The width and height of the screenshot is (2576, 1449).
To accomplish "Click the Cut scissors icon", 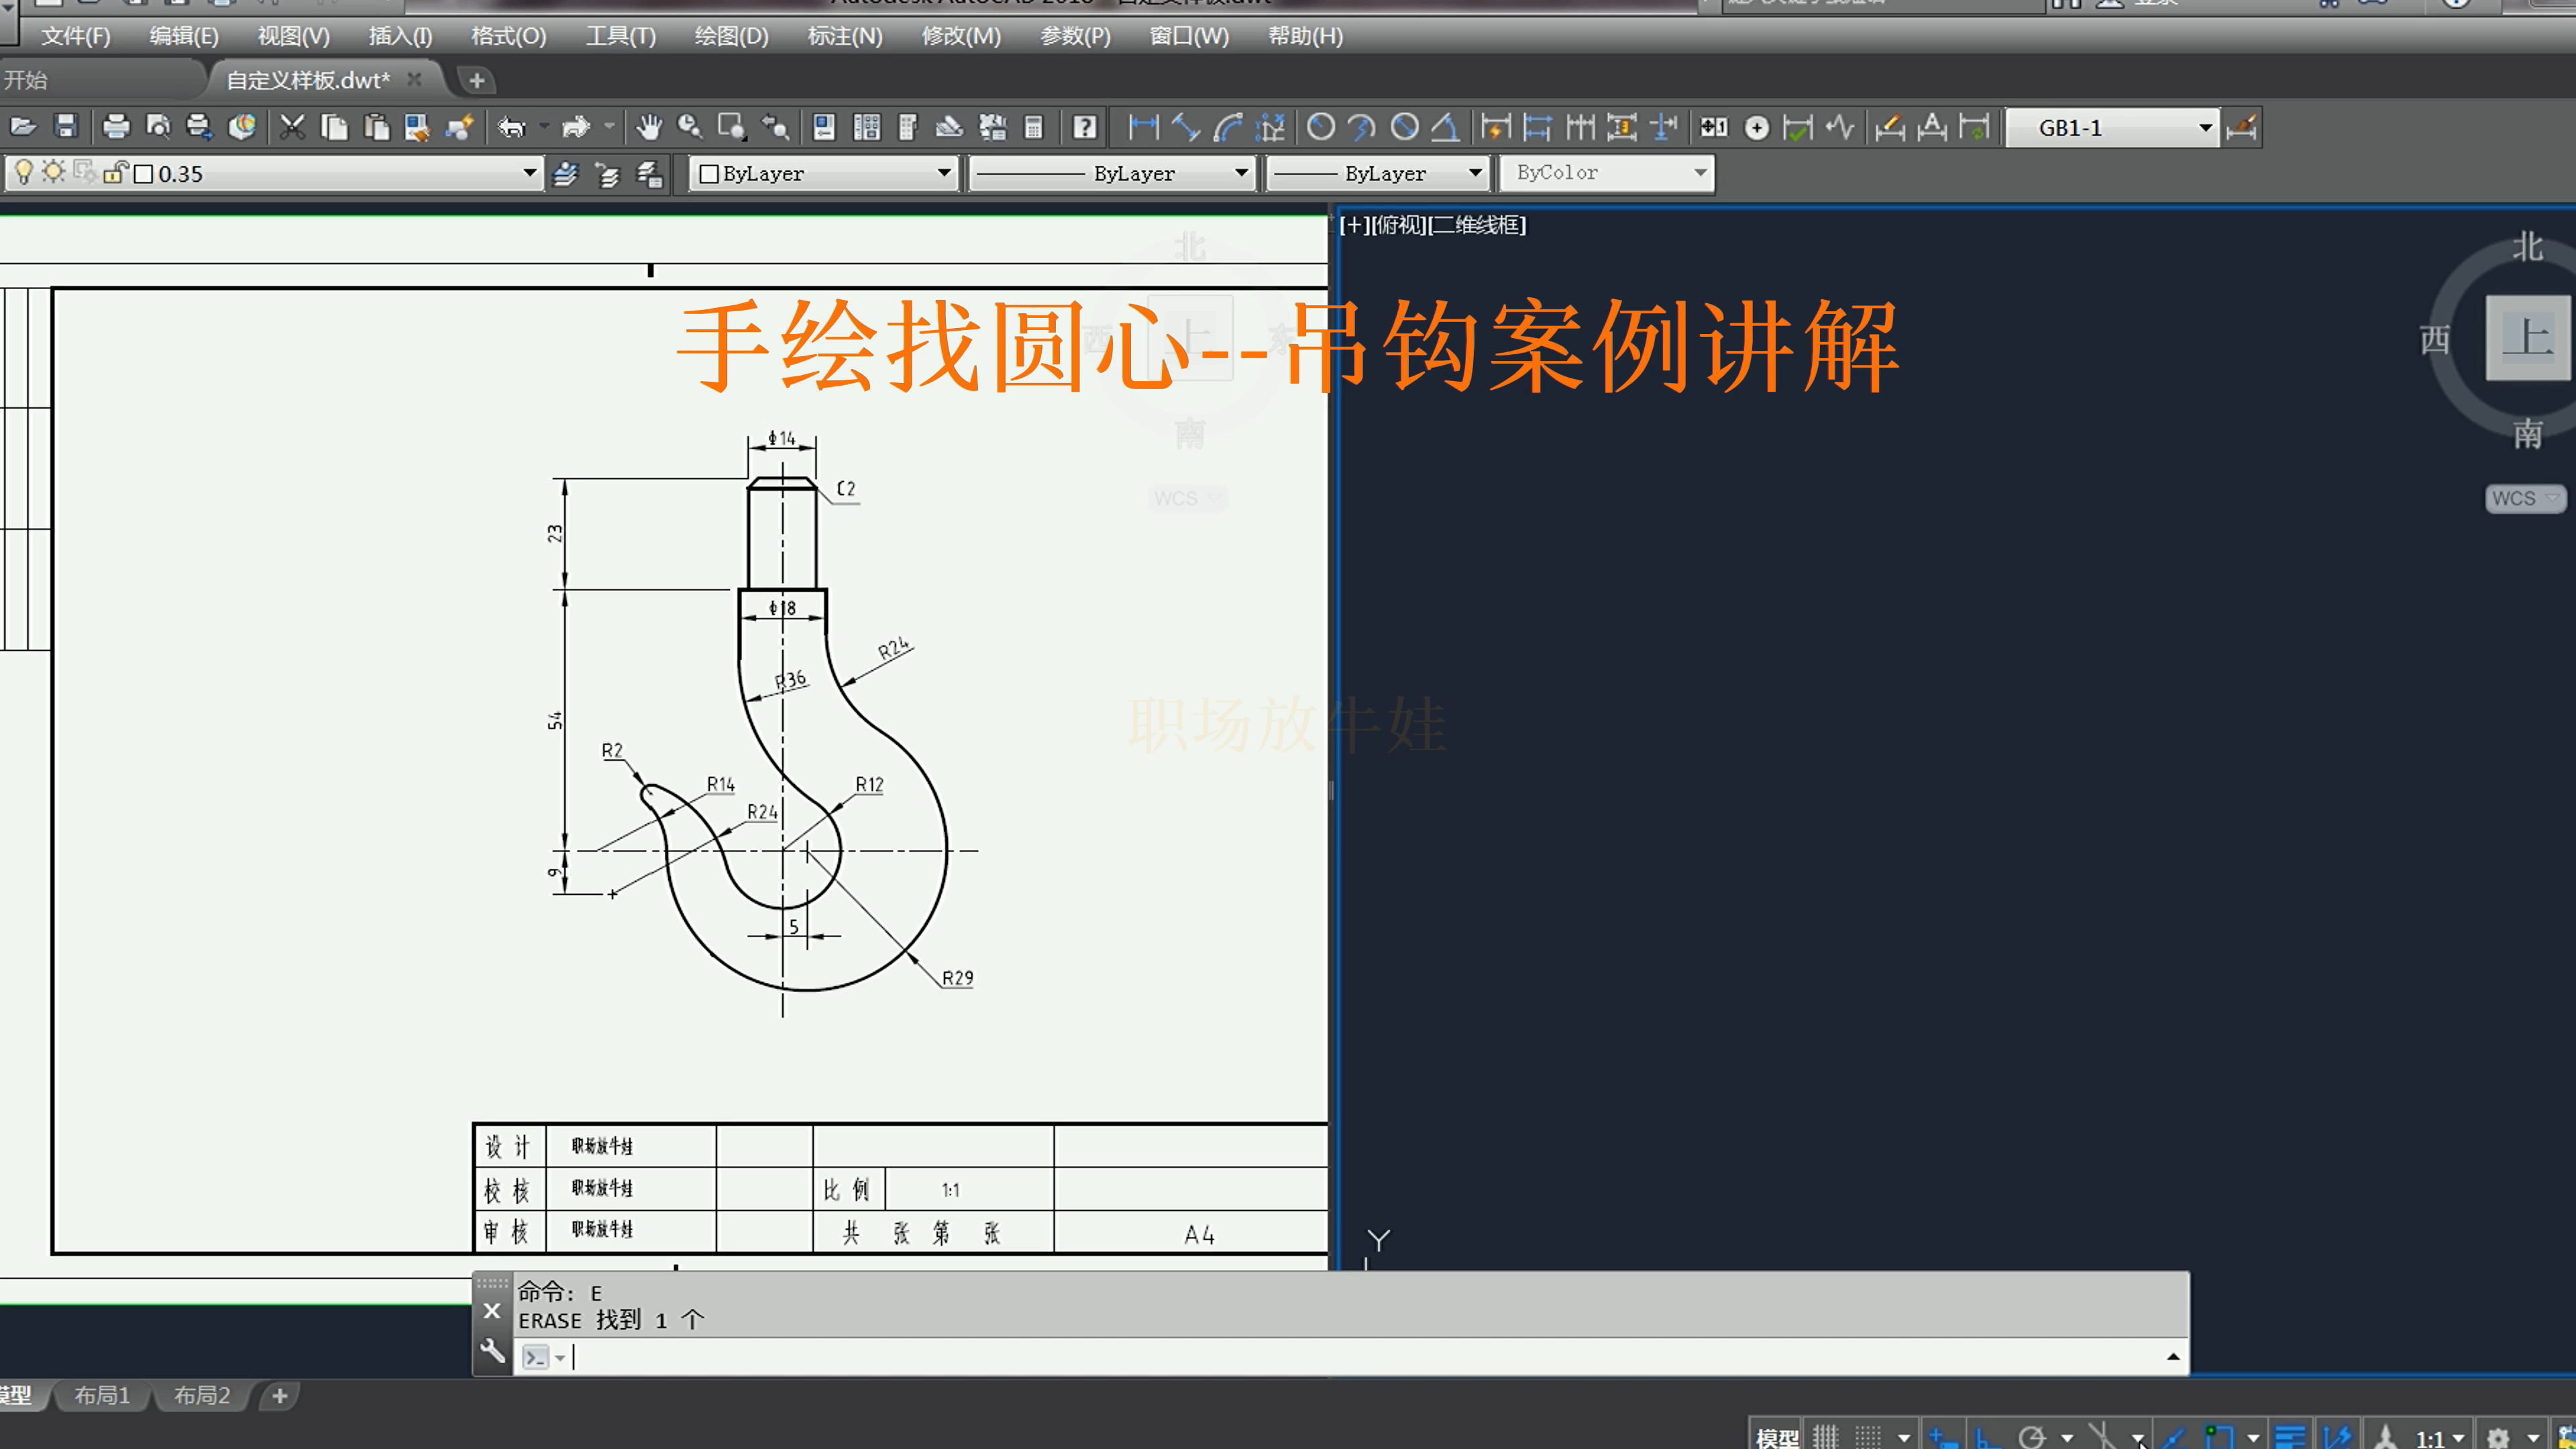I will pyautogui.click(x=292, y=127).
